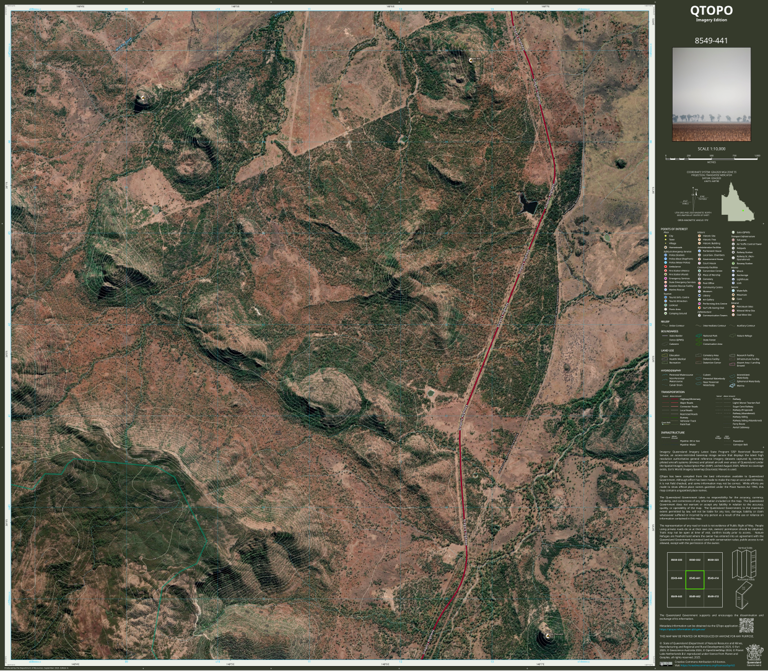
Task: Select the green-highlighted cell in the sheet index grid
Action: (x=695, y=578)
